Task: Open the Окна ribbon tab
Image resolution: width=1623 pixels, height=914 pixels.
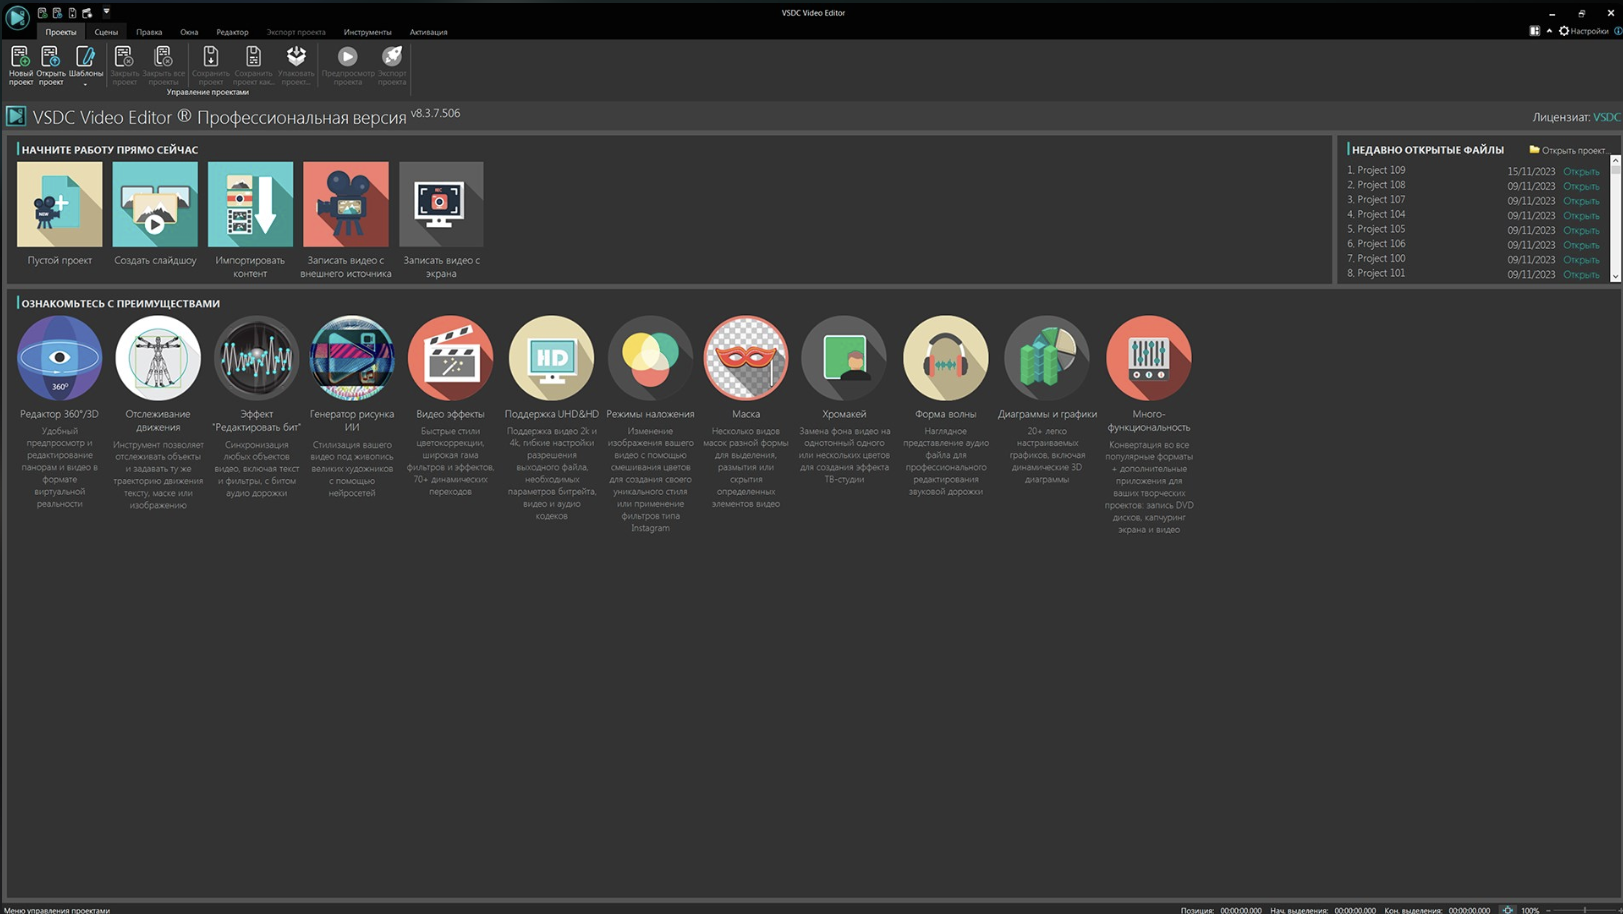Action: tap(189, 32)
